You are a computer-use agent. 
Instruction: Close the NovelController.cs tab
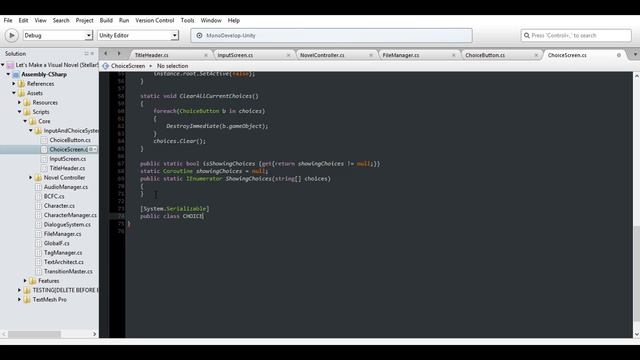pyautogui.click(x=371, y=55)
